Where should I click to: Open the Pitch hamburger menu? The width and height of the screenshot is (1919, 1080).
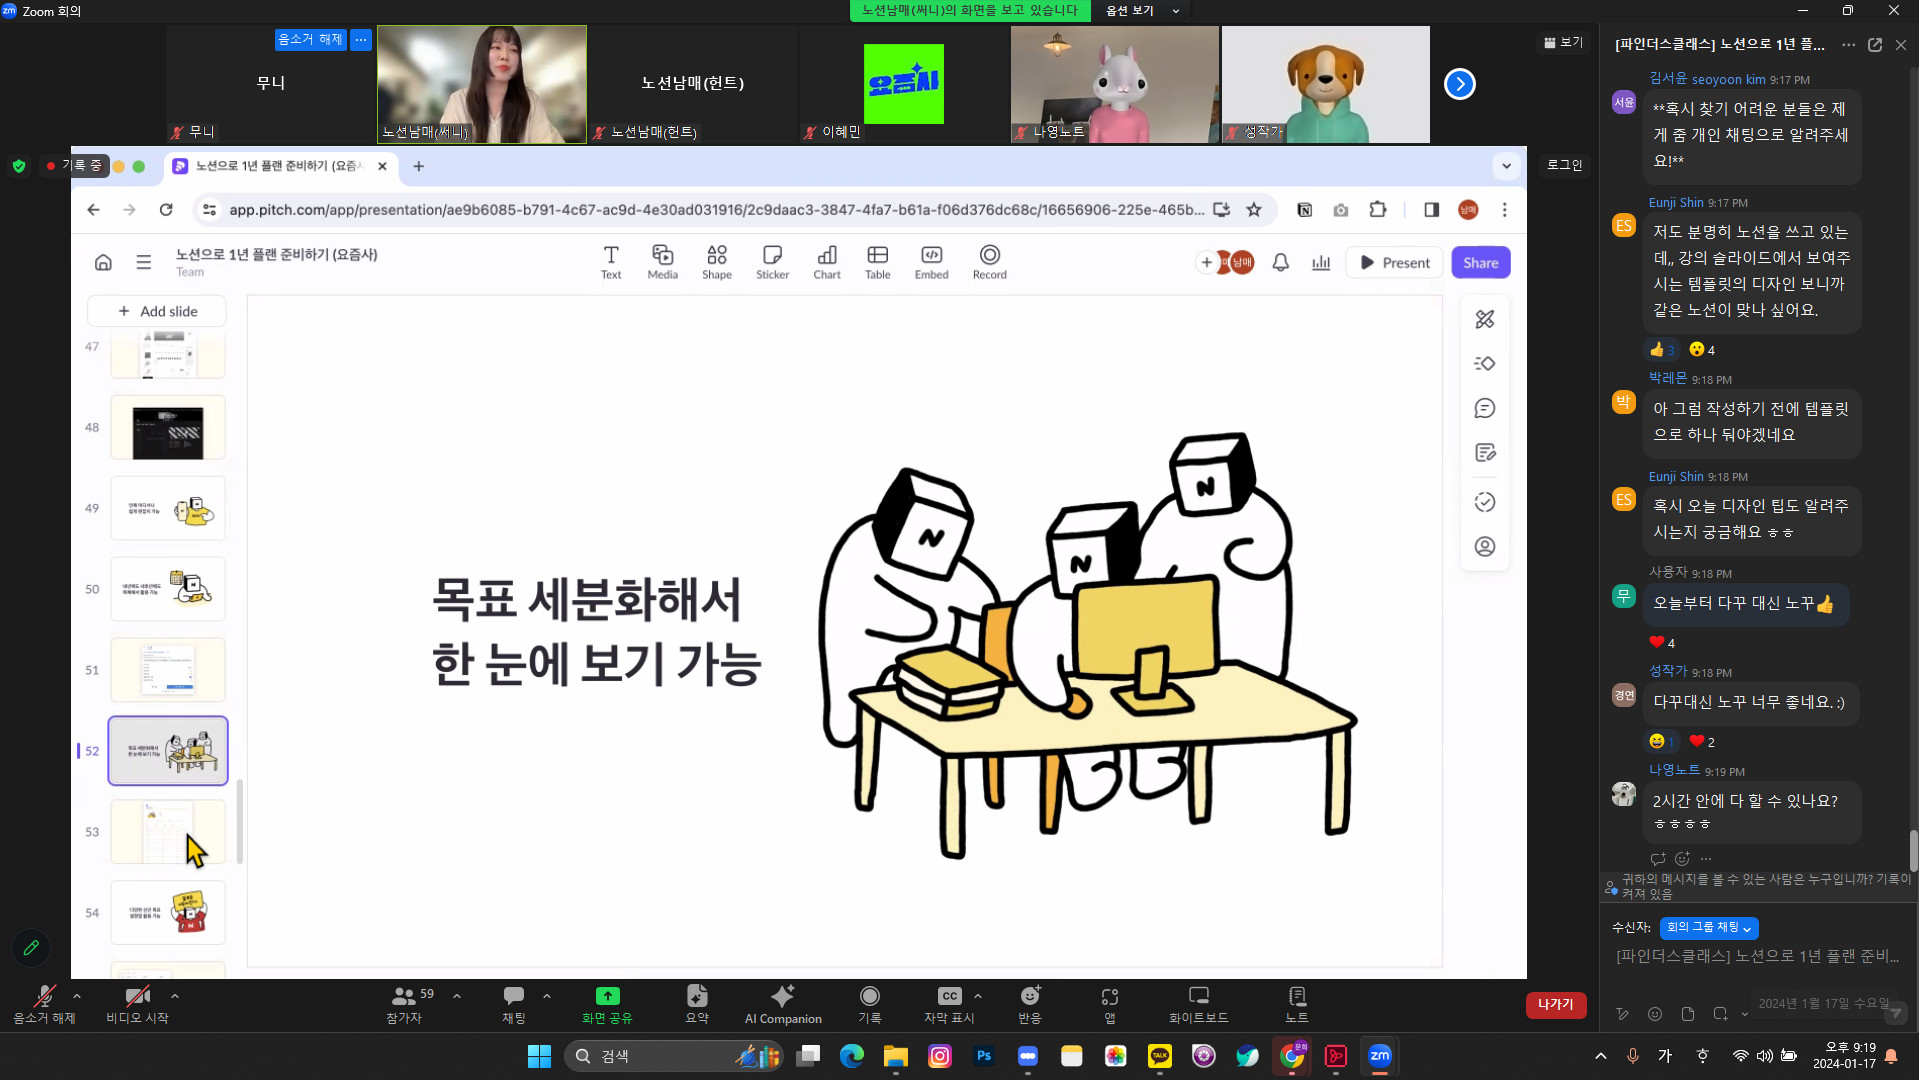(x=144, y=262)
